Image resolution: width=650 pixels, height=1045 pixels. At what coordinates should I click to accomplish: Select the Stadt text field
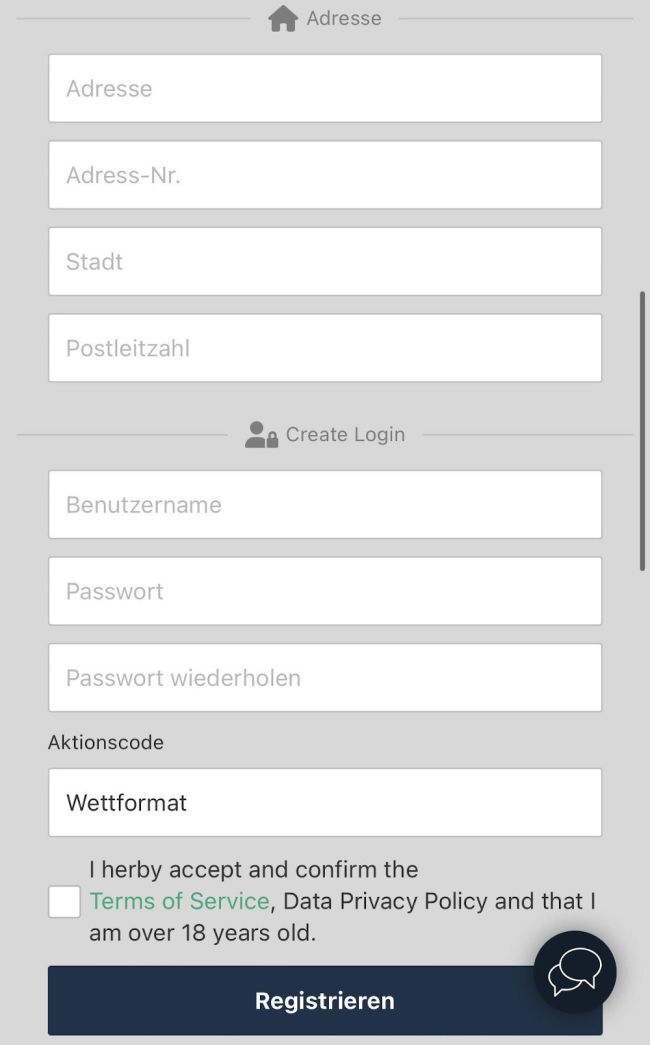coord(325,262)
